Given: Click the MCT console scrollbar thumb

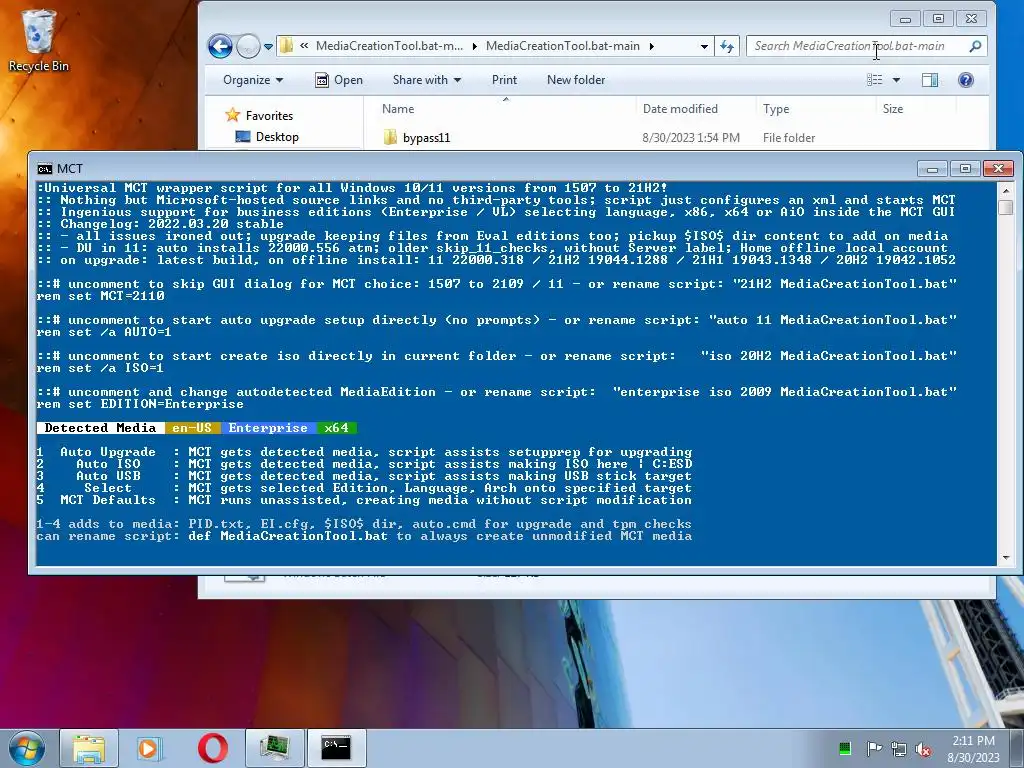Looking at the screenshot, I should tap(1006, 206).
